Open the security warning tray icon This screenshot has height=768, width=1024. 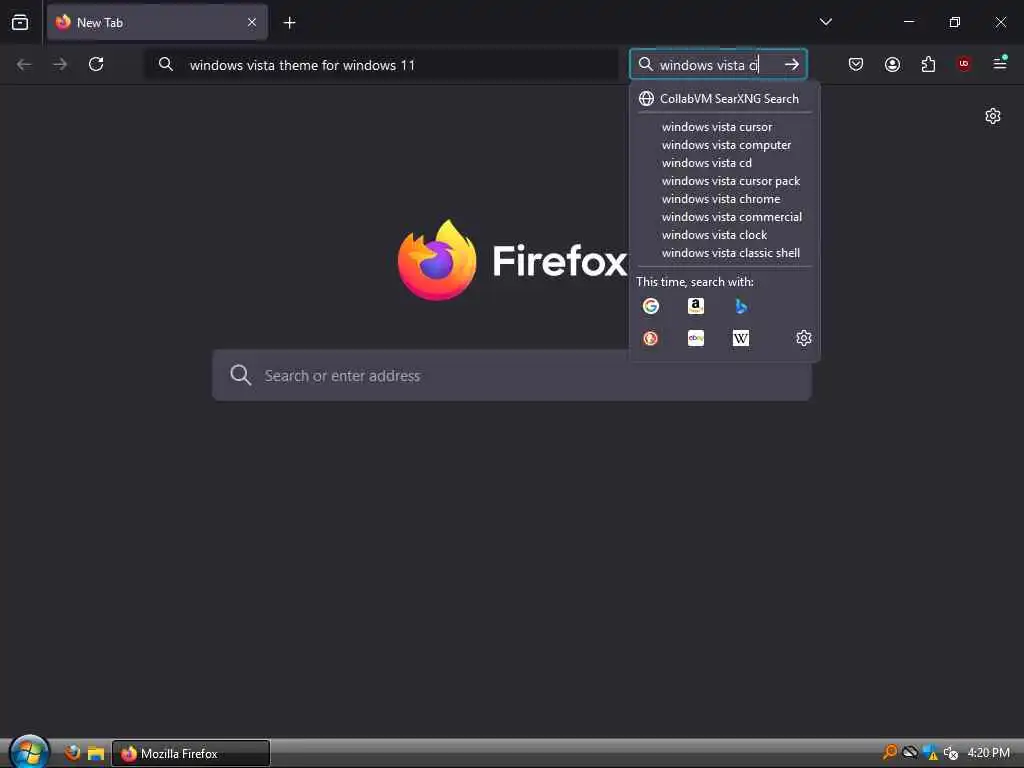click(930, 753)
